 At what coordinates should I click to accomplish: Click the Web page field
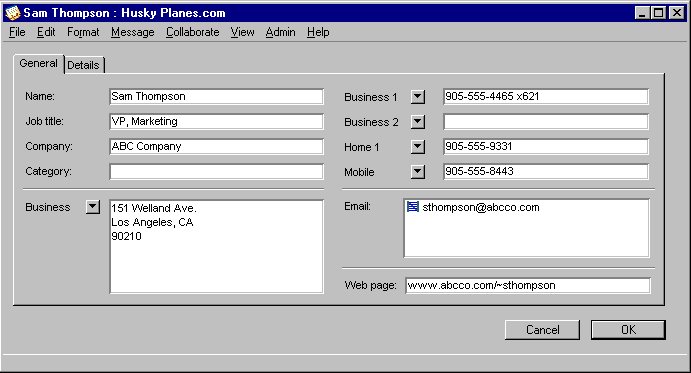(x=528, y=285)
